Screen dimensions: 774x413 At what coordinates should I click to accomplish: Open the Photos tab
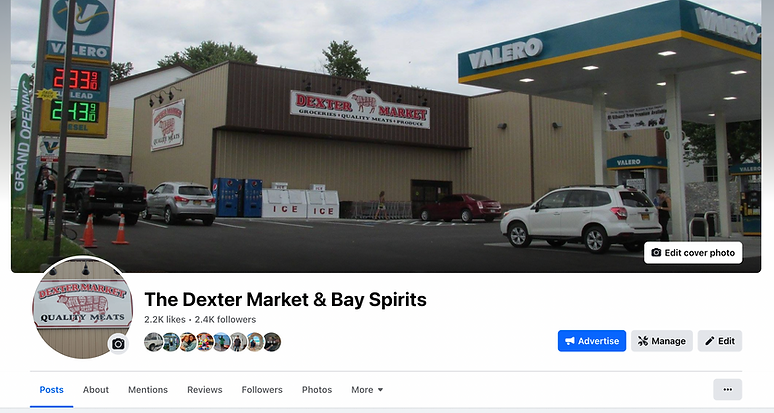coord(317,390)
